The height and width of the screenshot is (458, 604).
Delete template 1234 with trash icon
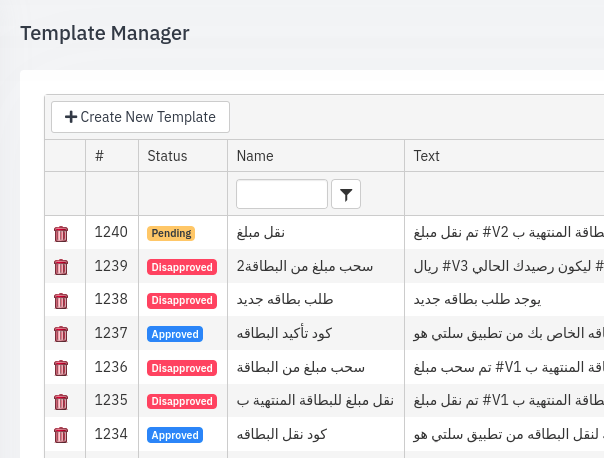[x=61, y=435]
